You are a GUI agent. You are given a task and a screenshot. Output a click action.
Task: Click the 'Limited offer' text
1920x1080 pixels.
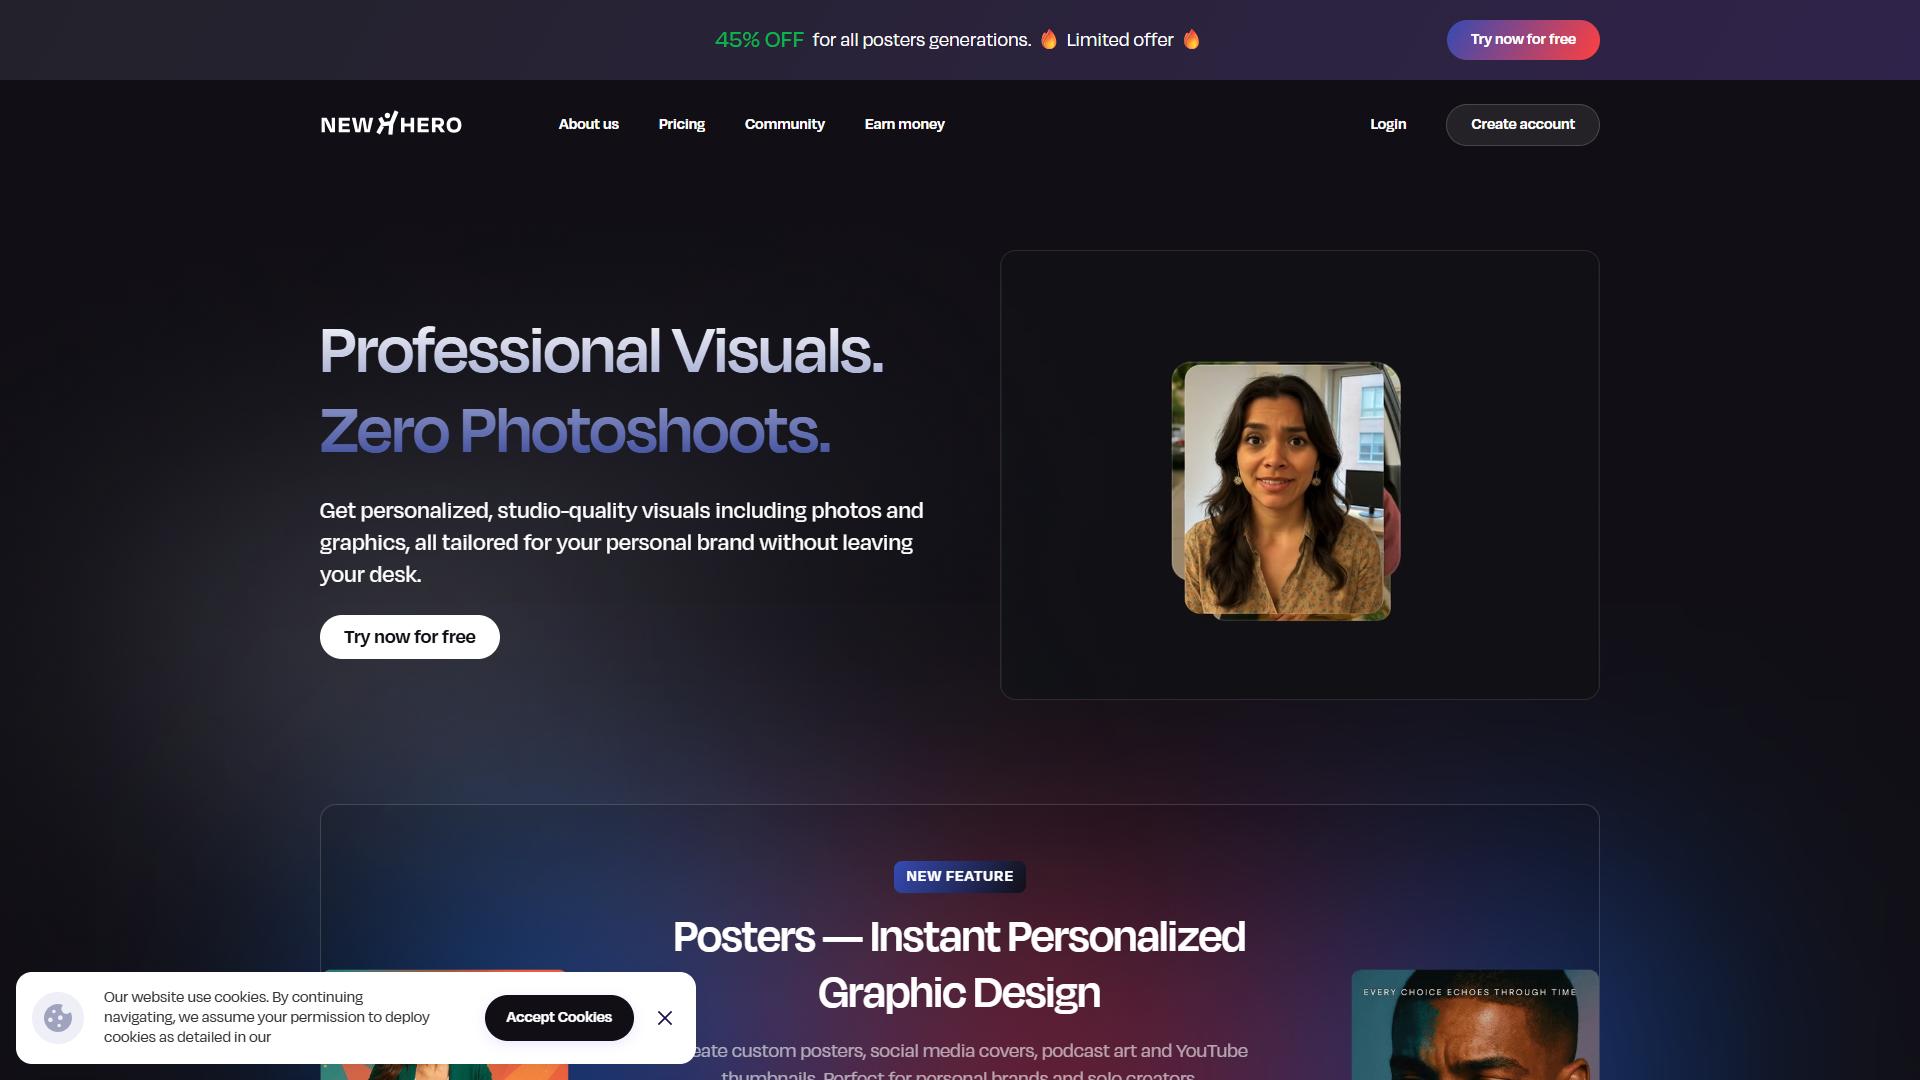pyautogui.click(x=1119, y=40)
